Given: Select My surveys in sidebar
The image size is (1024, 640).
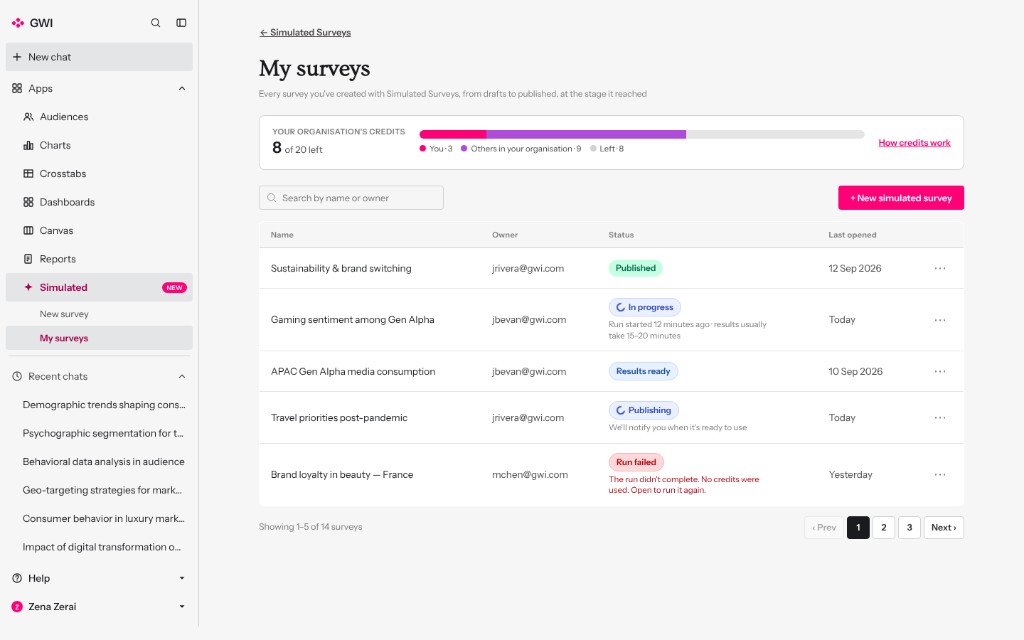Looking at the screenshot, I should click(x=99, y=338).
